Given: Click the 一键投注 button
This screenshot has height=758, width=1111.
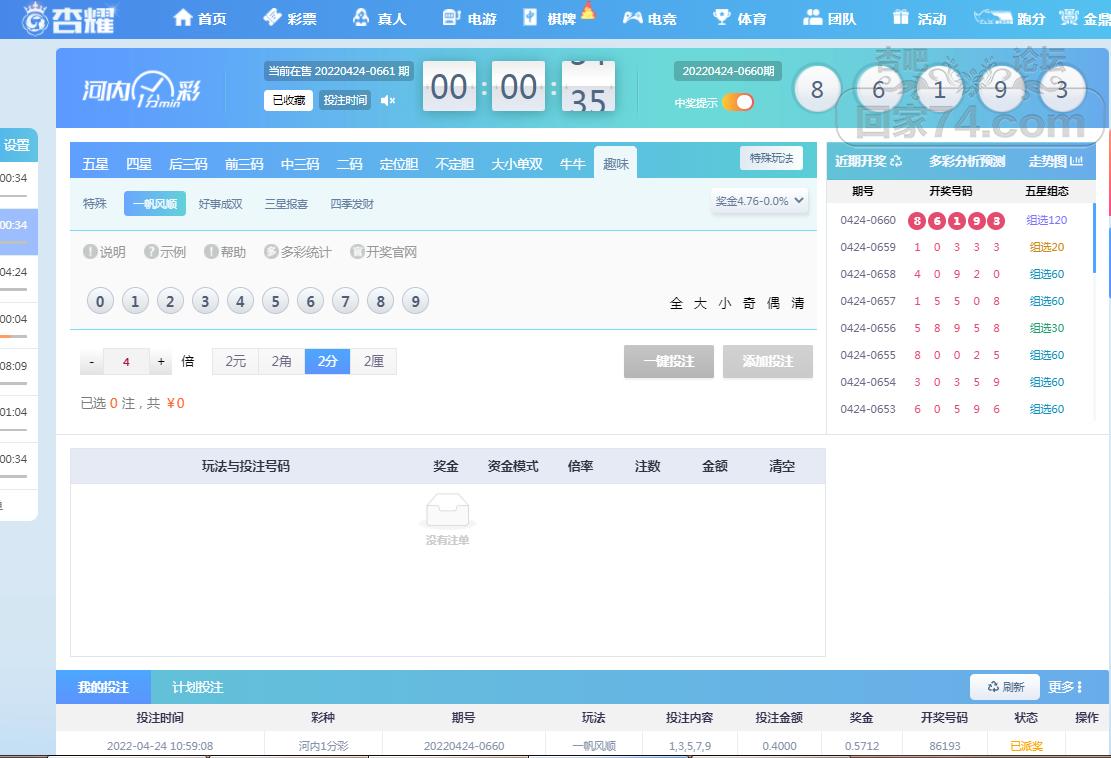Looking at the screenshot, I should point(669,361).
